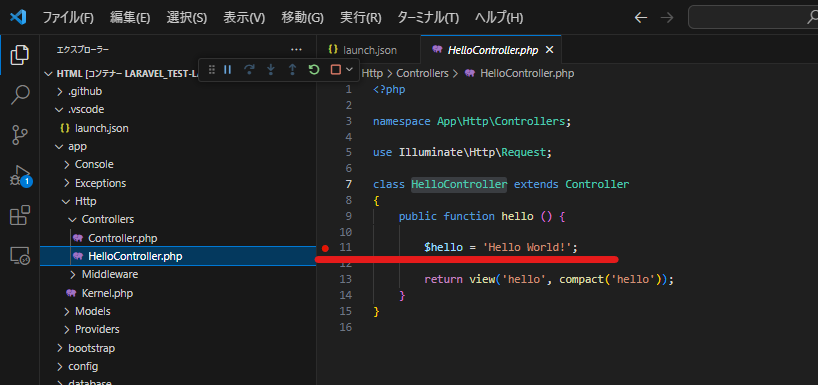The width and height of the screenshot is (818, 385).
Task: Select HelloController.php in the file tree
Action: [178, 256]
